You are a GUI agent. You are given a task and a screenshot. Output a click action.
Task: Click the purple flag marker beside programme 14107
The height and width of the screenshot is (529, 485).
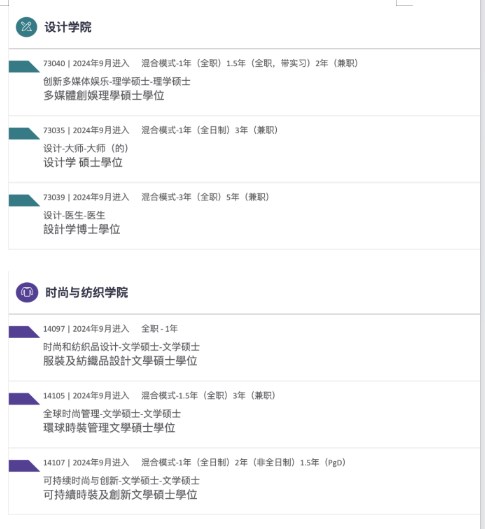click(24, 466)
